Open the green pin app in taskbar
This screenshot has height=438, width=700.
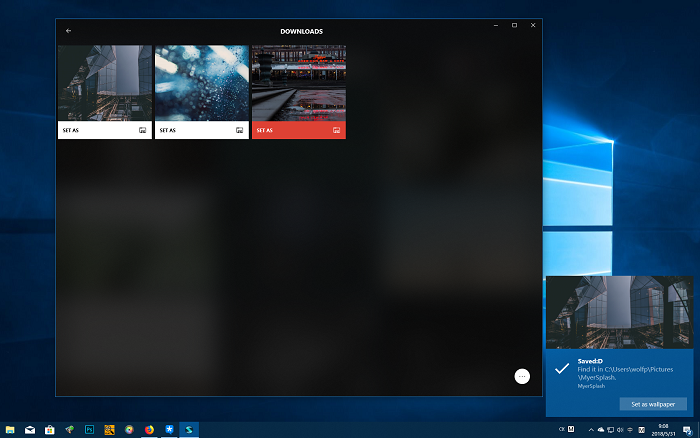pos(70,430)
